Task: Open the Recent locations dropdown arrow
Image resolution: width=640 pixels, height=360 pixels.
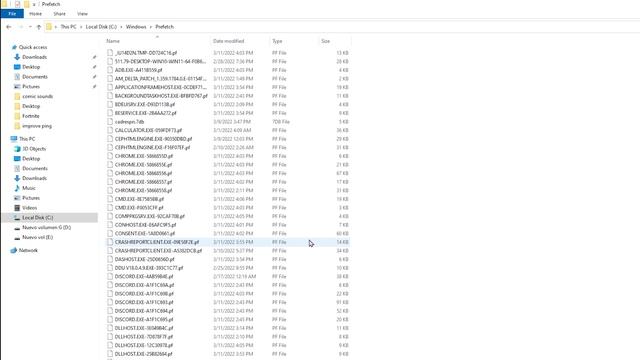Action: pyautogui.click(x=30, y=27)
